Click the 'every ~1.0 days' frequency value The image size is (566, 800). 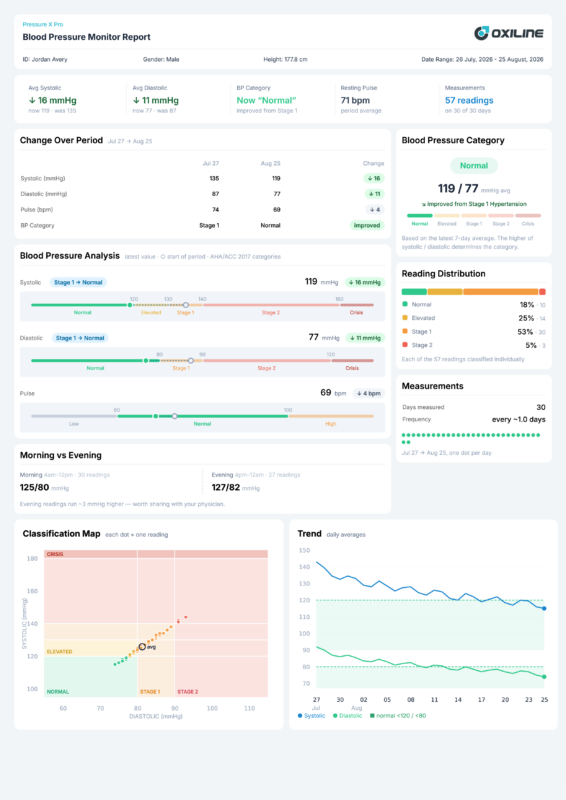(519, 419)
